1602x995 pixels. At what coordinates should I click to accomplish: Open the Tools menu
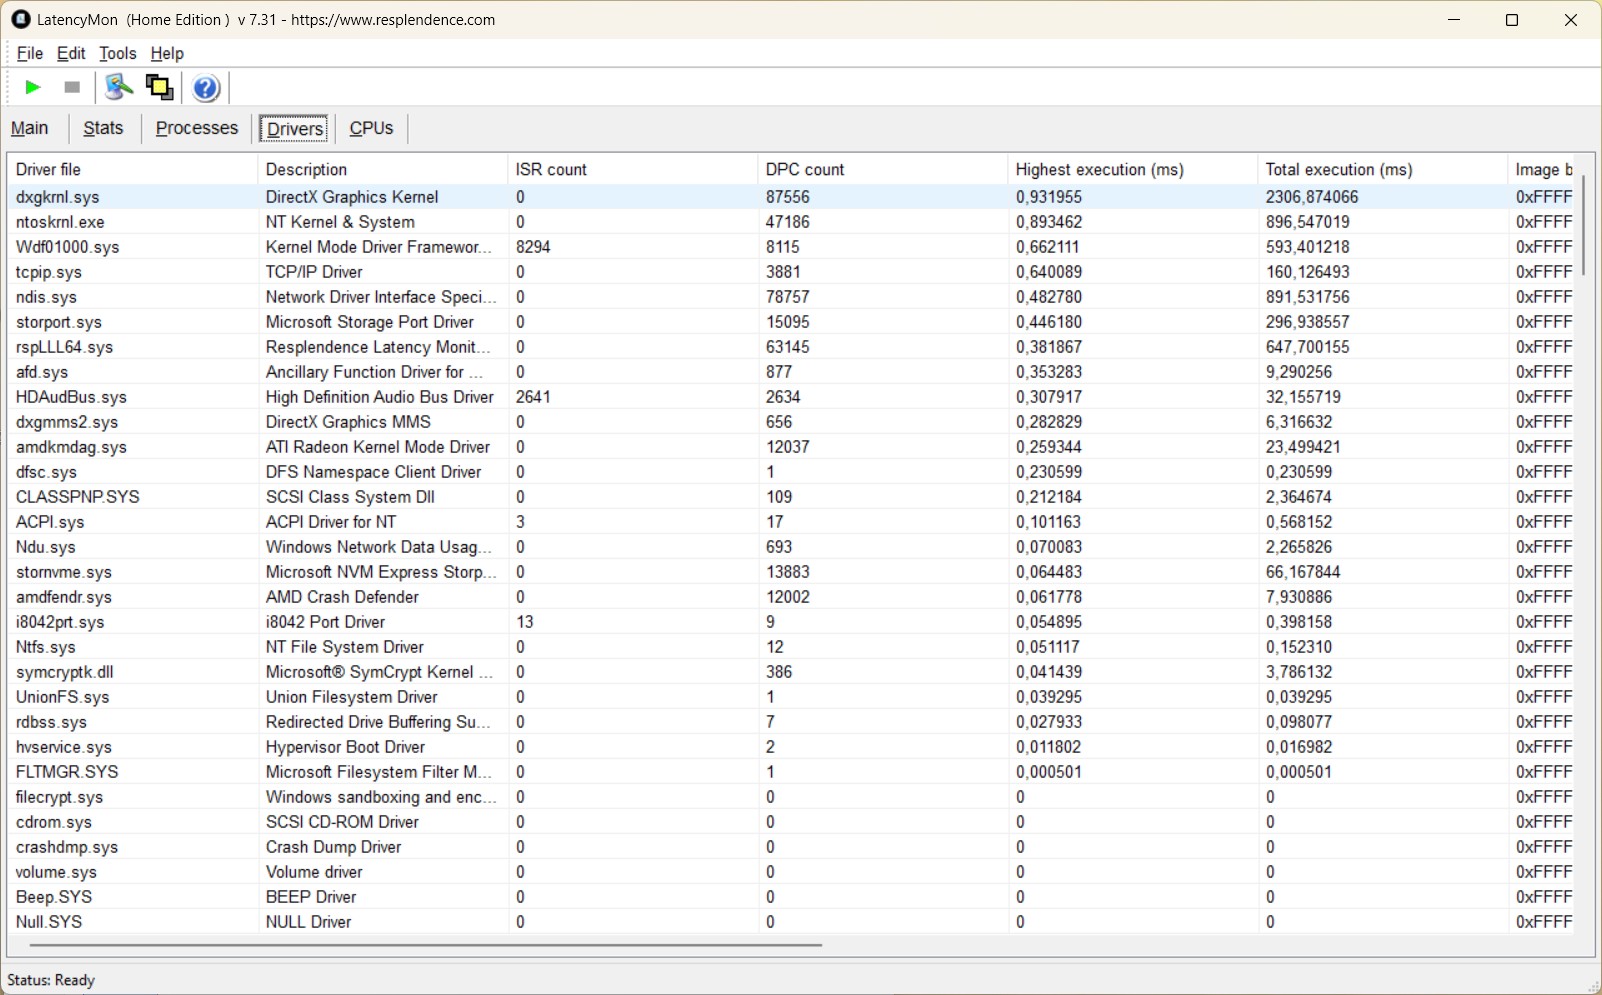click(117, 53)
